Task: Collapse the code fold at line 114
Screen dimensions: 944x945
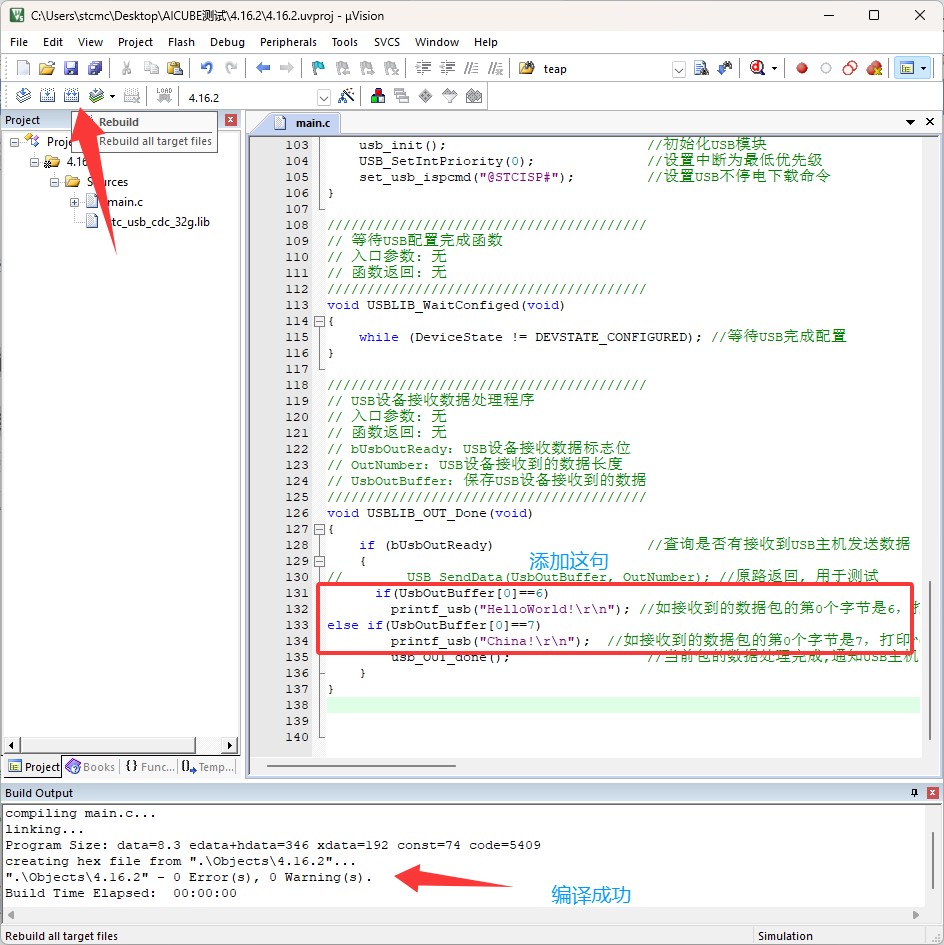Action: (x=319, y=321)
